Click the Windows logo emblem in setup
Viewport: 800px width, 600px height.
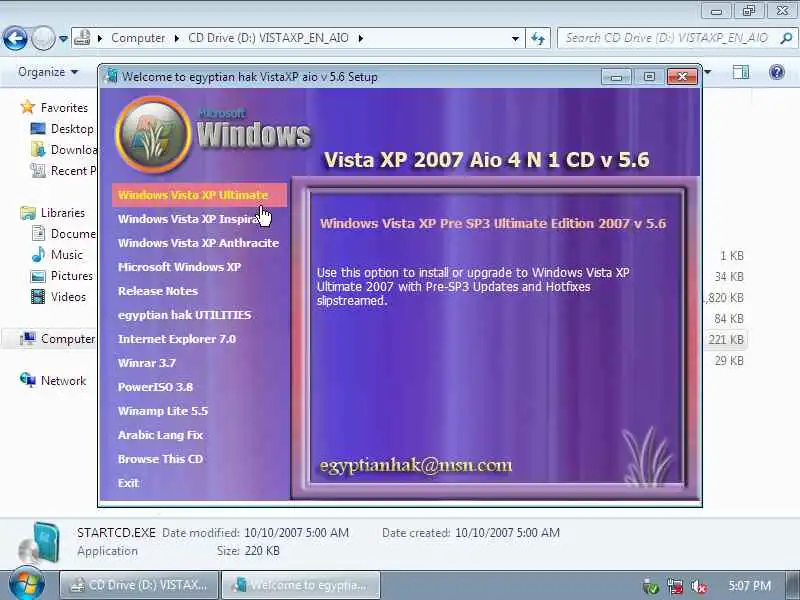click(x=153, y=135)
